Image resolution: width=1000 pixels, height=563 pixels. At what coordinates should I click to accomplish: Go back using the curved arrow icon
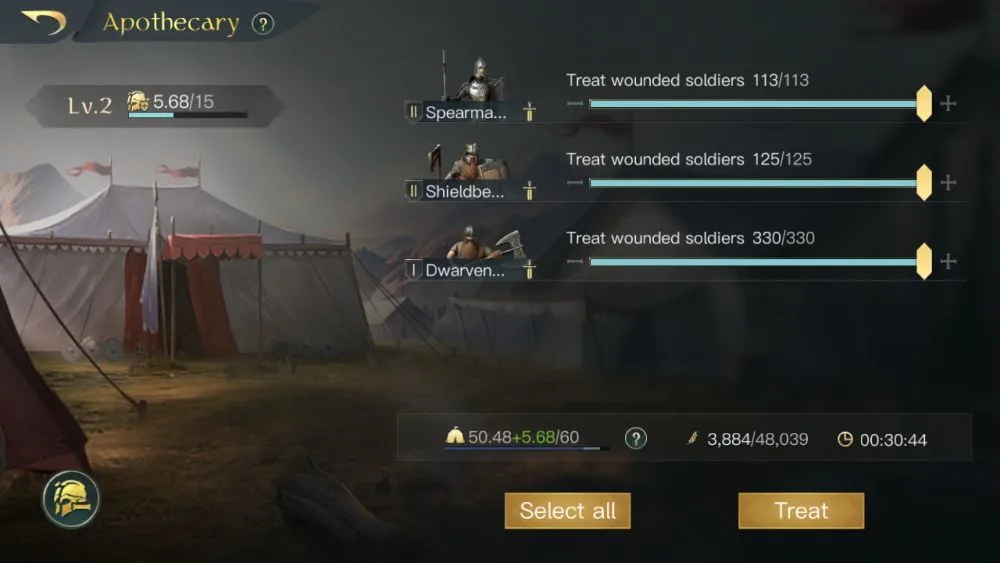pos(45,22)
